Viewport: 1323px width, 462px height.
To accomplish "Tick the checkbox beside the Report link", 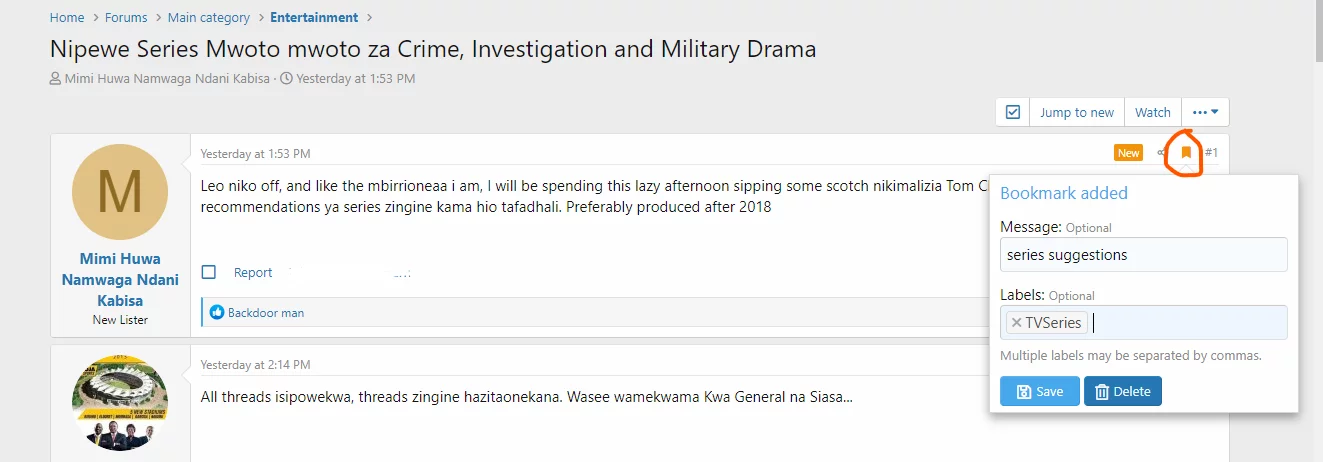I will 209,272.
